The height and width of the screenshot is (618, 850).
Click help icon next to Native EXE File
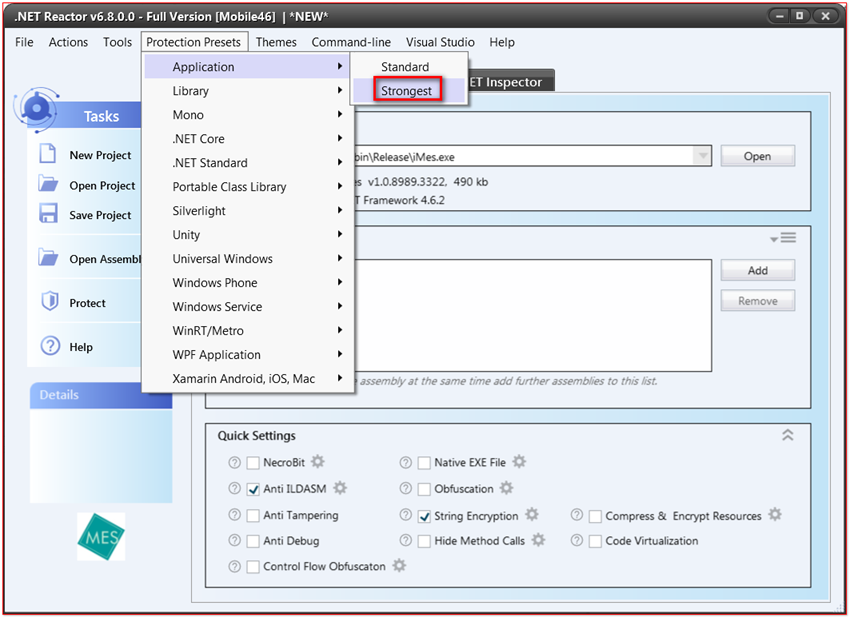pos(405,462)
